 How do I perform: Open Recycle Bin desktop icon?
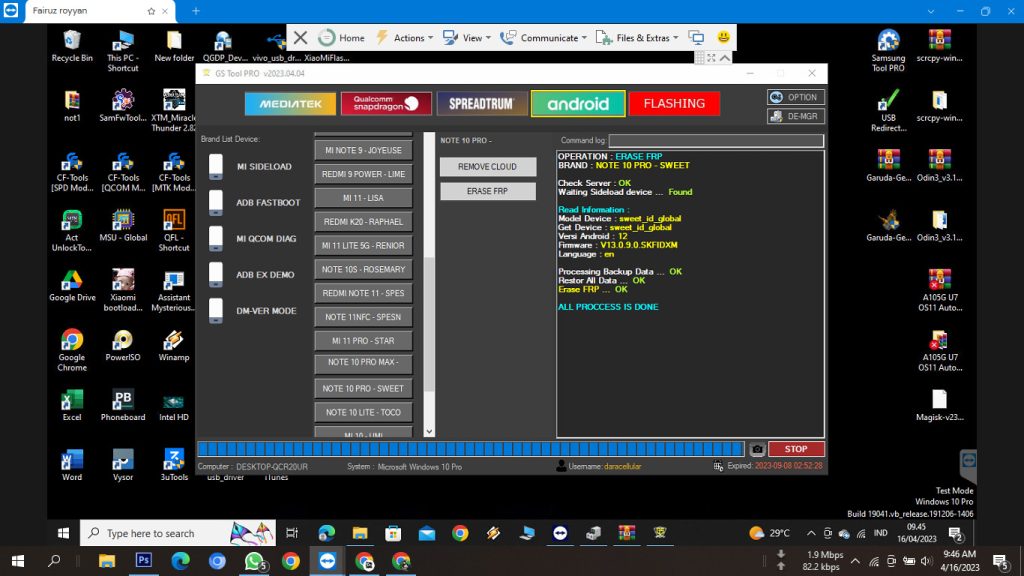[72, 46]
